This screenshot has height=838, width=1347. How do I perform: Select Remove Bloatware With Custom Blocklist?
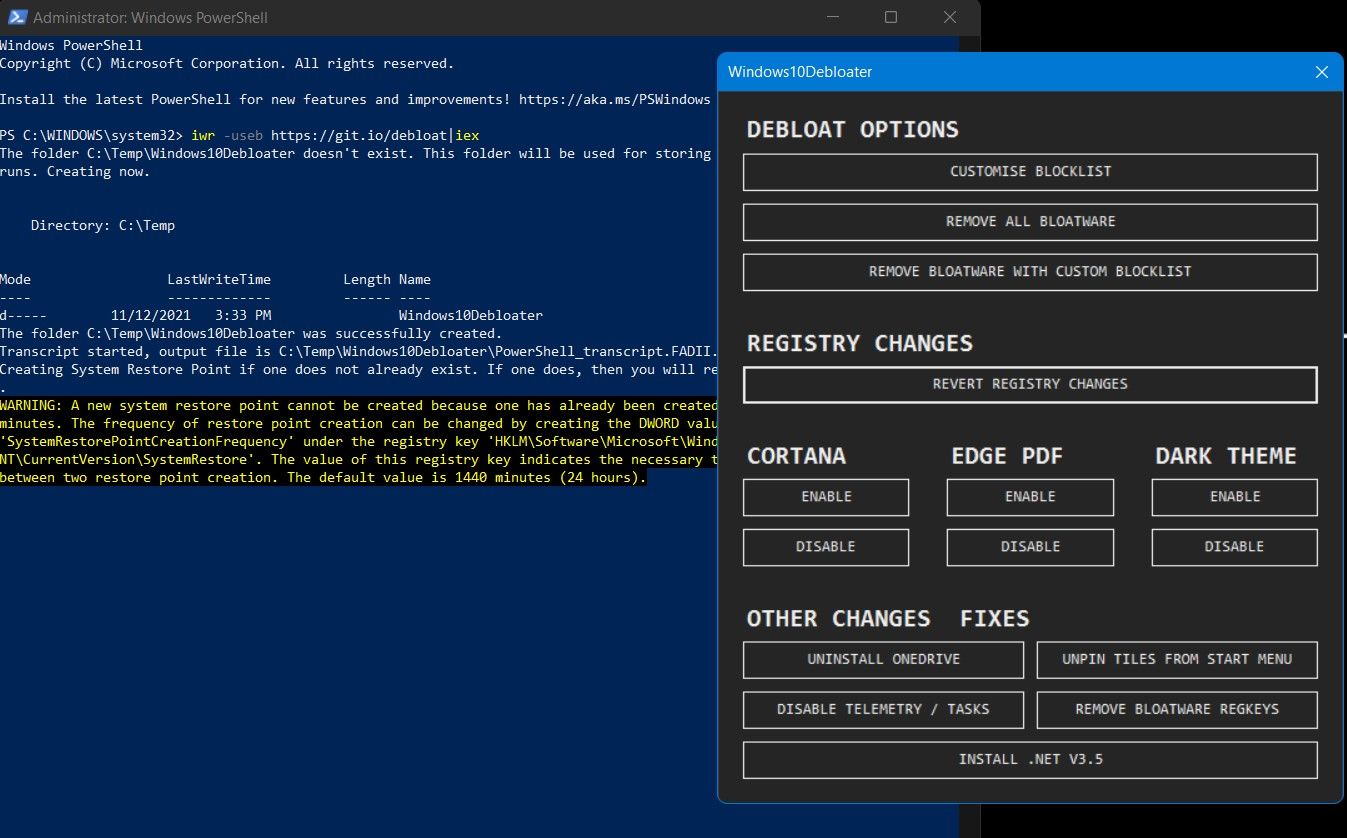pyautogui.click(x=1030, y=272)
